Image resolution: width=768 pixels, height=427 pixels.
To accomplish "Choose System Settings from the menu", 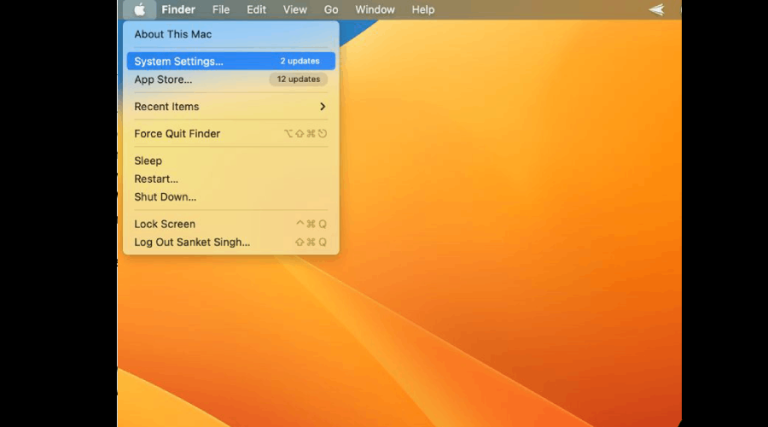I will click(231, 61).
